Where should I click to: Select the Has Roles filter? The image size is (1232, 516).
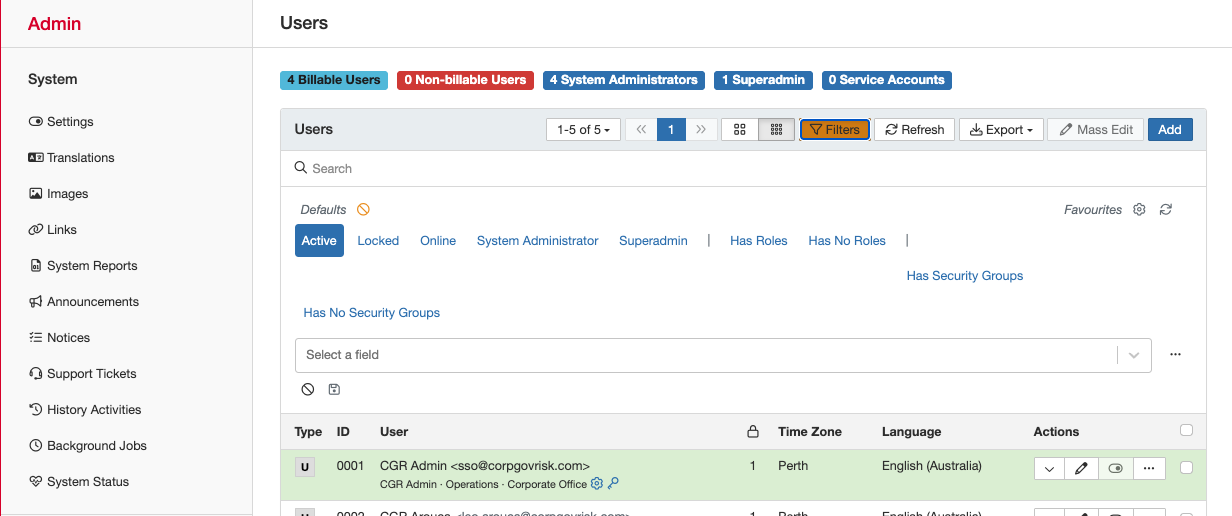759,241
